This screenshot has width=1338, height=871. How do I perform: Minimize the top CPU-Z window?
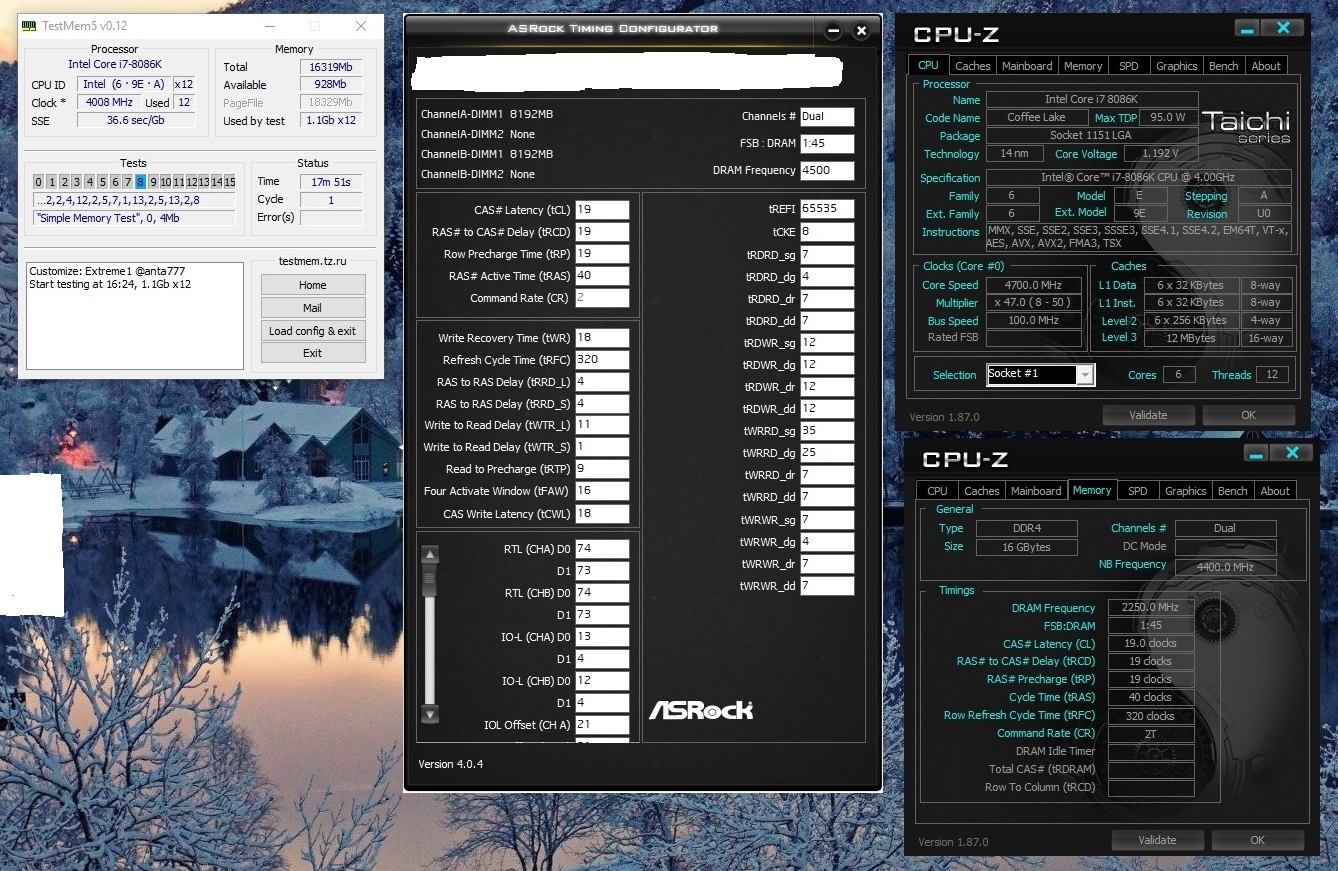pos(1246,28)
